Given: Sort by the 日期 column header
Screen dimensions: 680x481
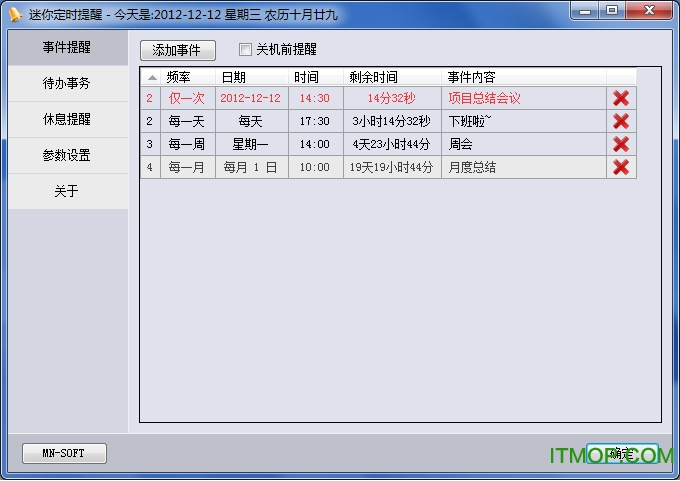Looking at the screenshot, I should tap(252, 77).
